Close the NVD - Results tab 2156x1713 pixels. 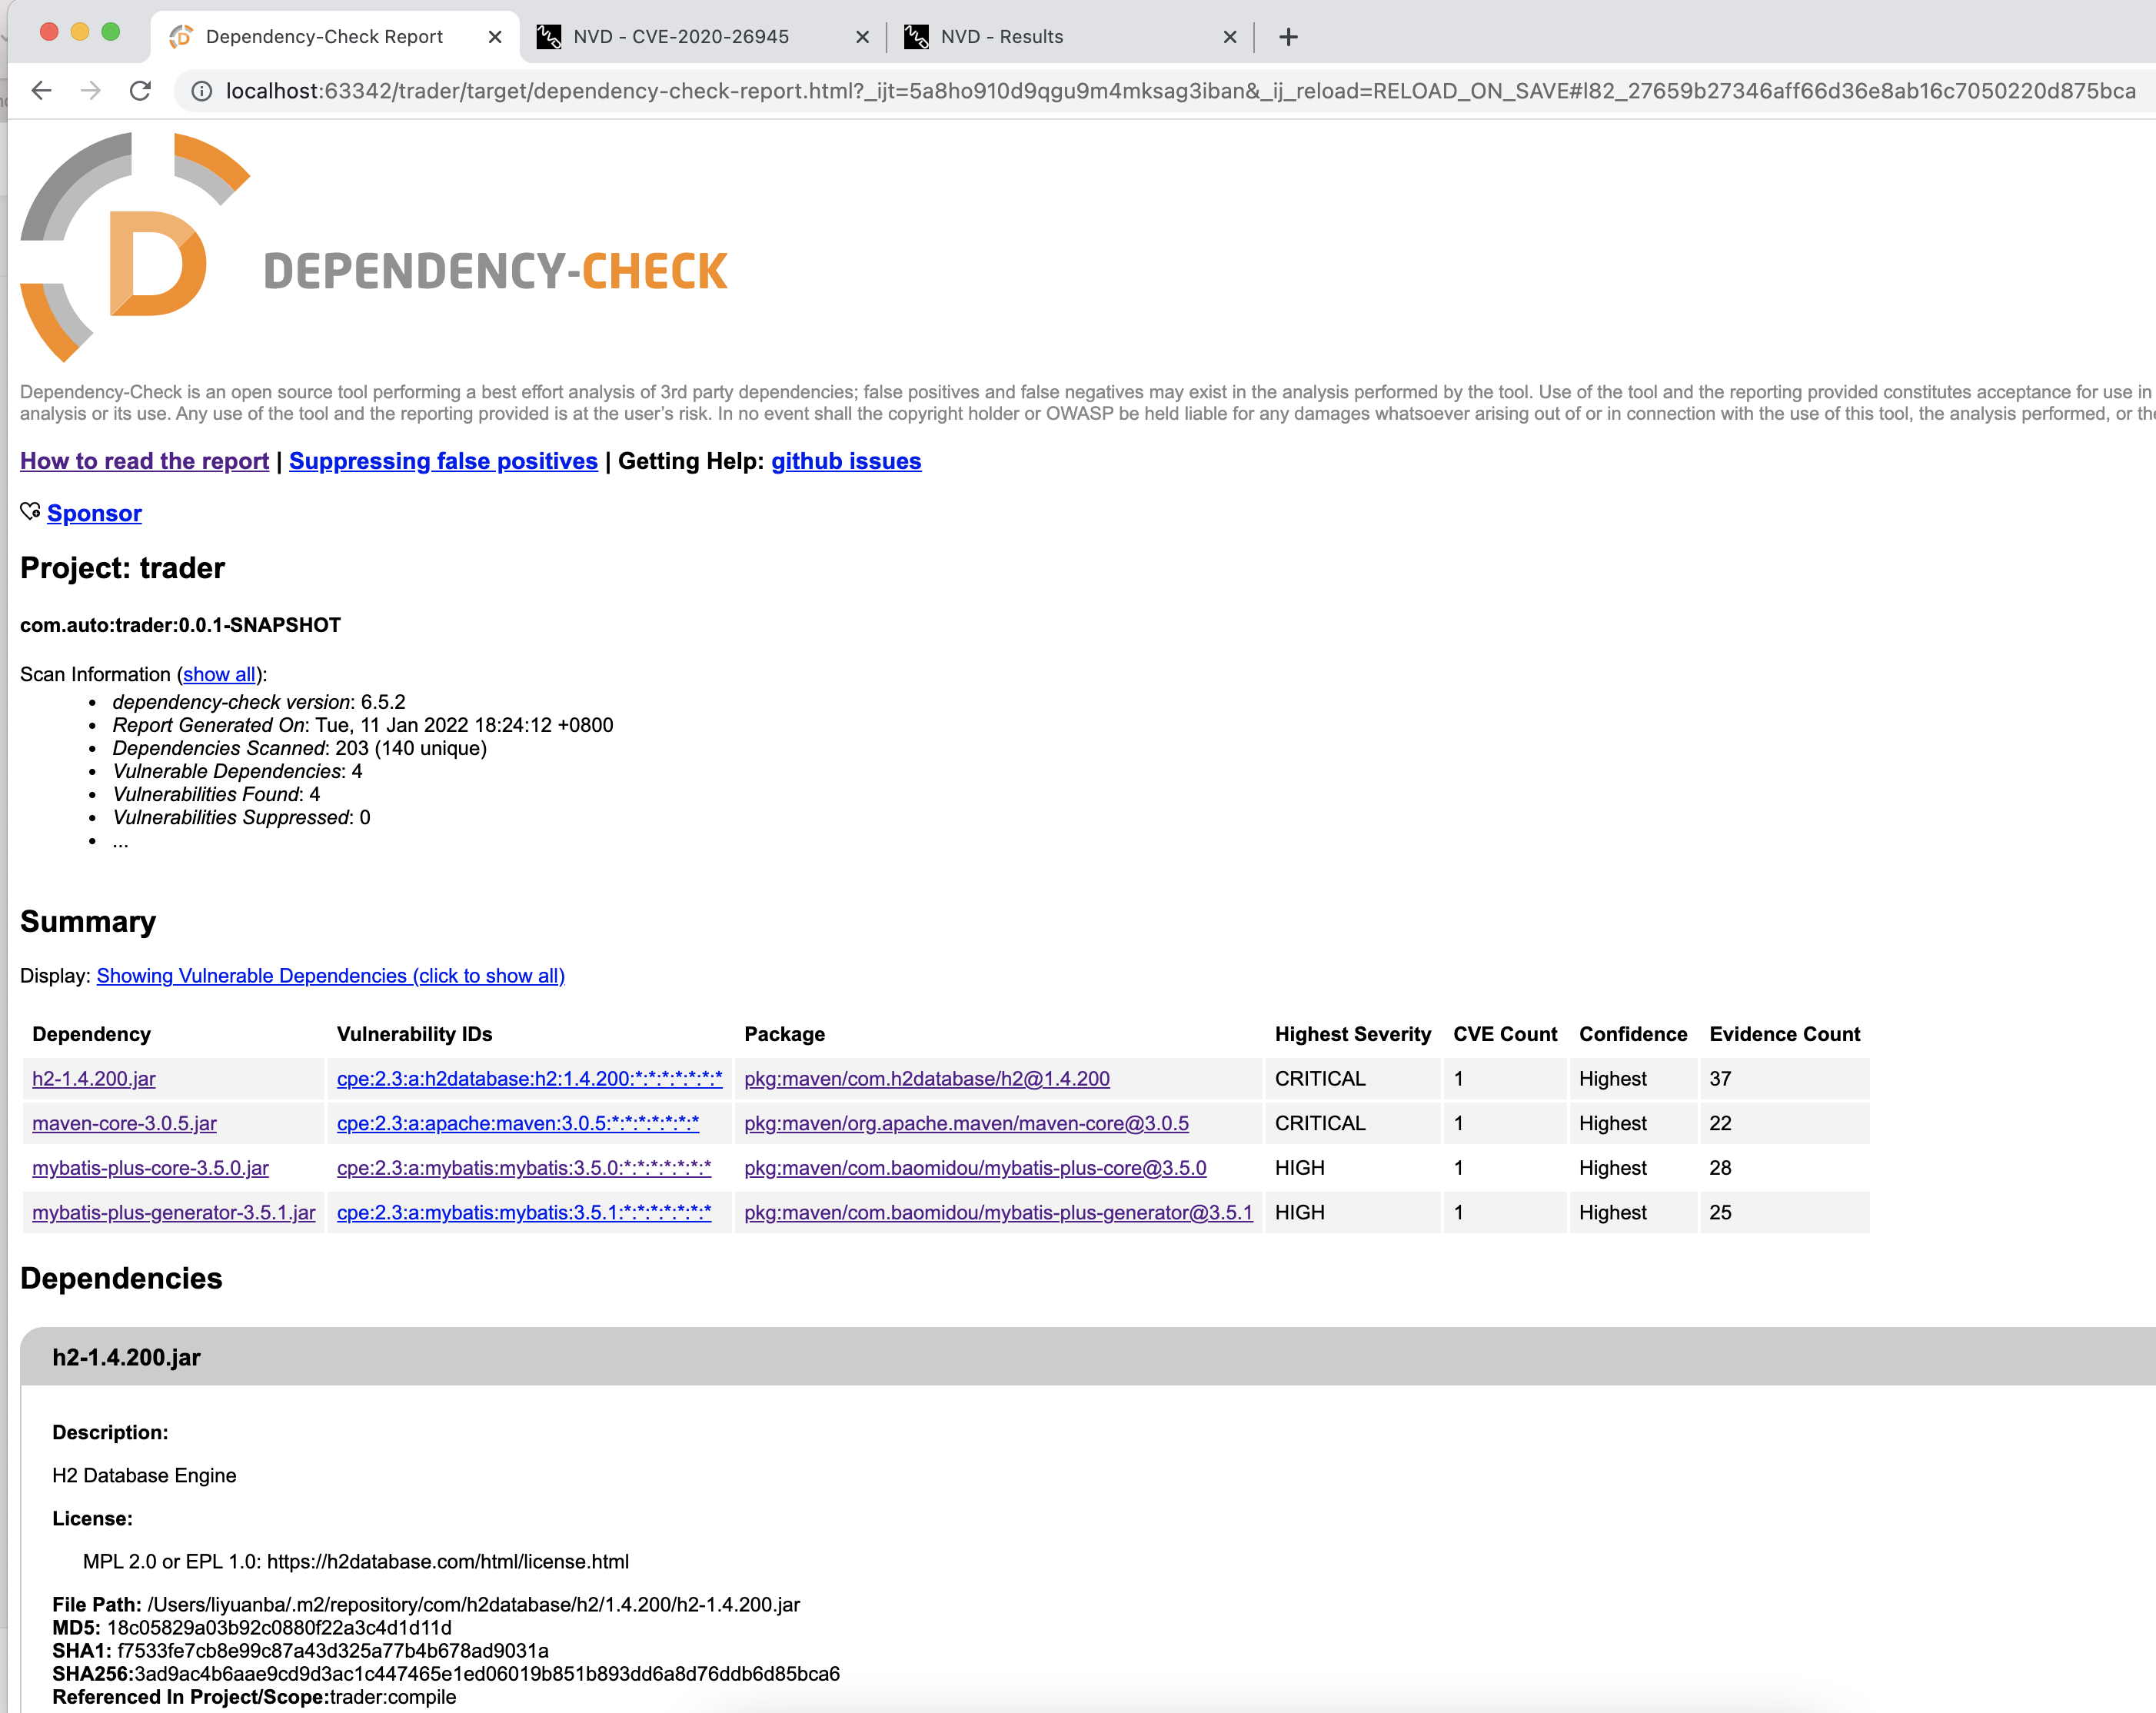point(1230,37)
